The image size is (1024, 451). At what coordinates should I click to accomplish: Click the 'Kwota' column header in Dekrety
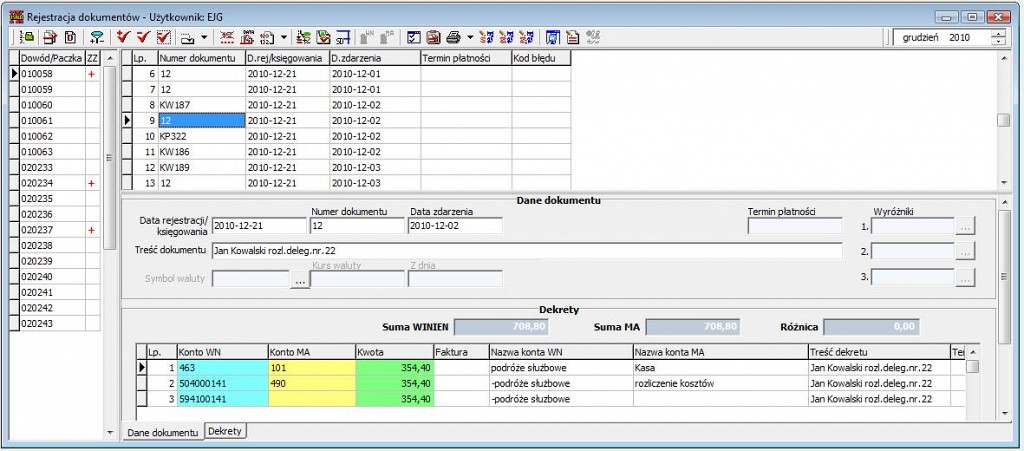coord(395,352)
